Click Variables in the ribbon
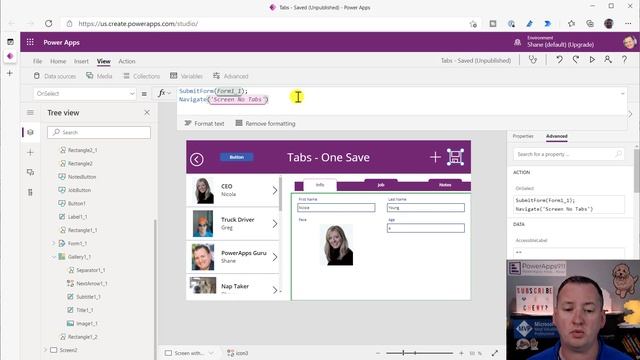The height and width of the screenshot is (360, 640). [x=186, y=76]
